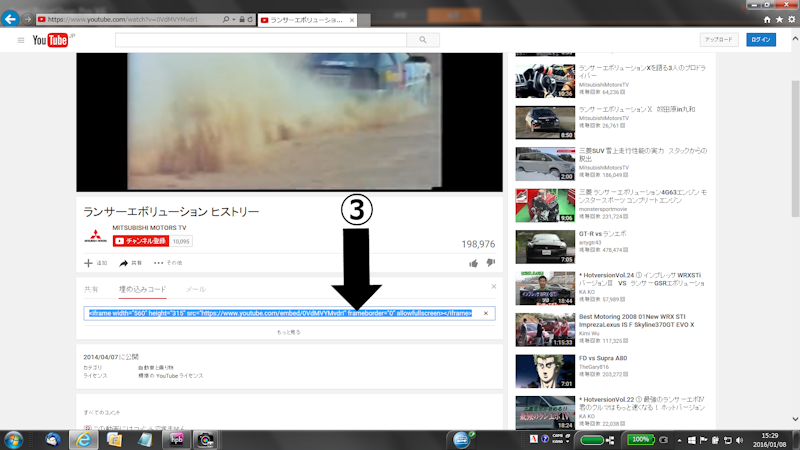Viewport: 800px width, 450px height.
Task: Open the その他 more actions menu
Action: click(x=168, y=263)
